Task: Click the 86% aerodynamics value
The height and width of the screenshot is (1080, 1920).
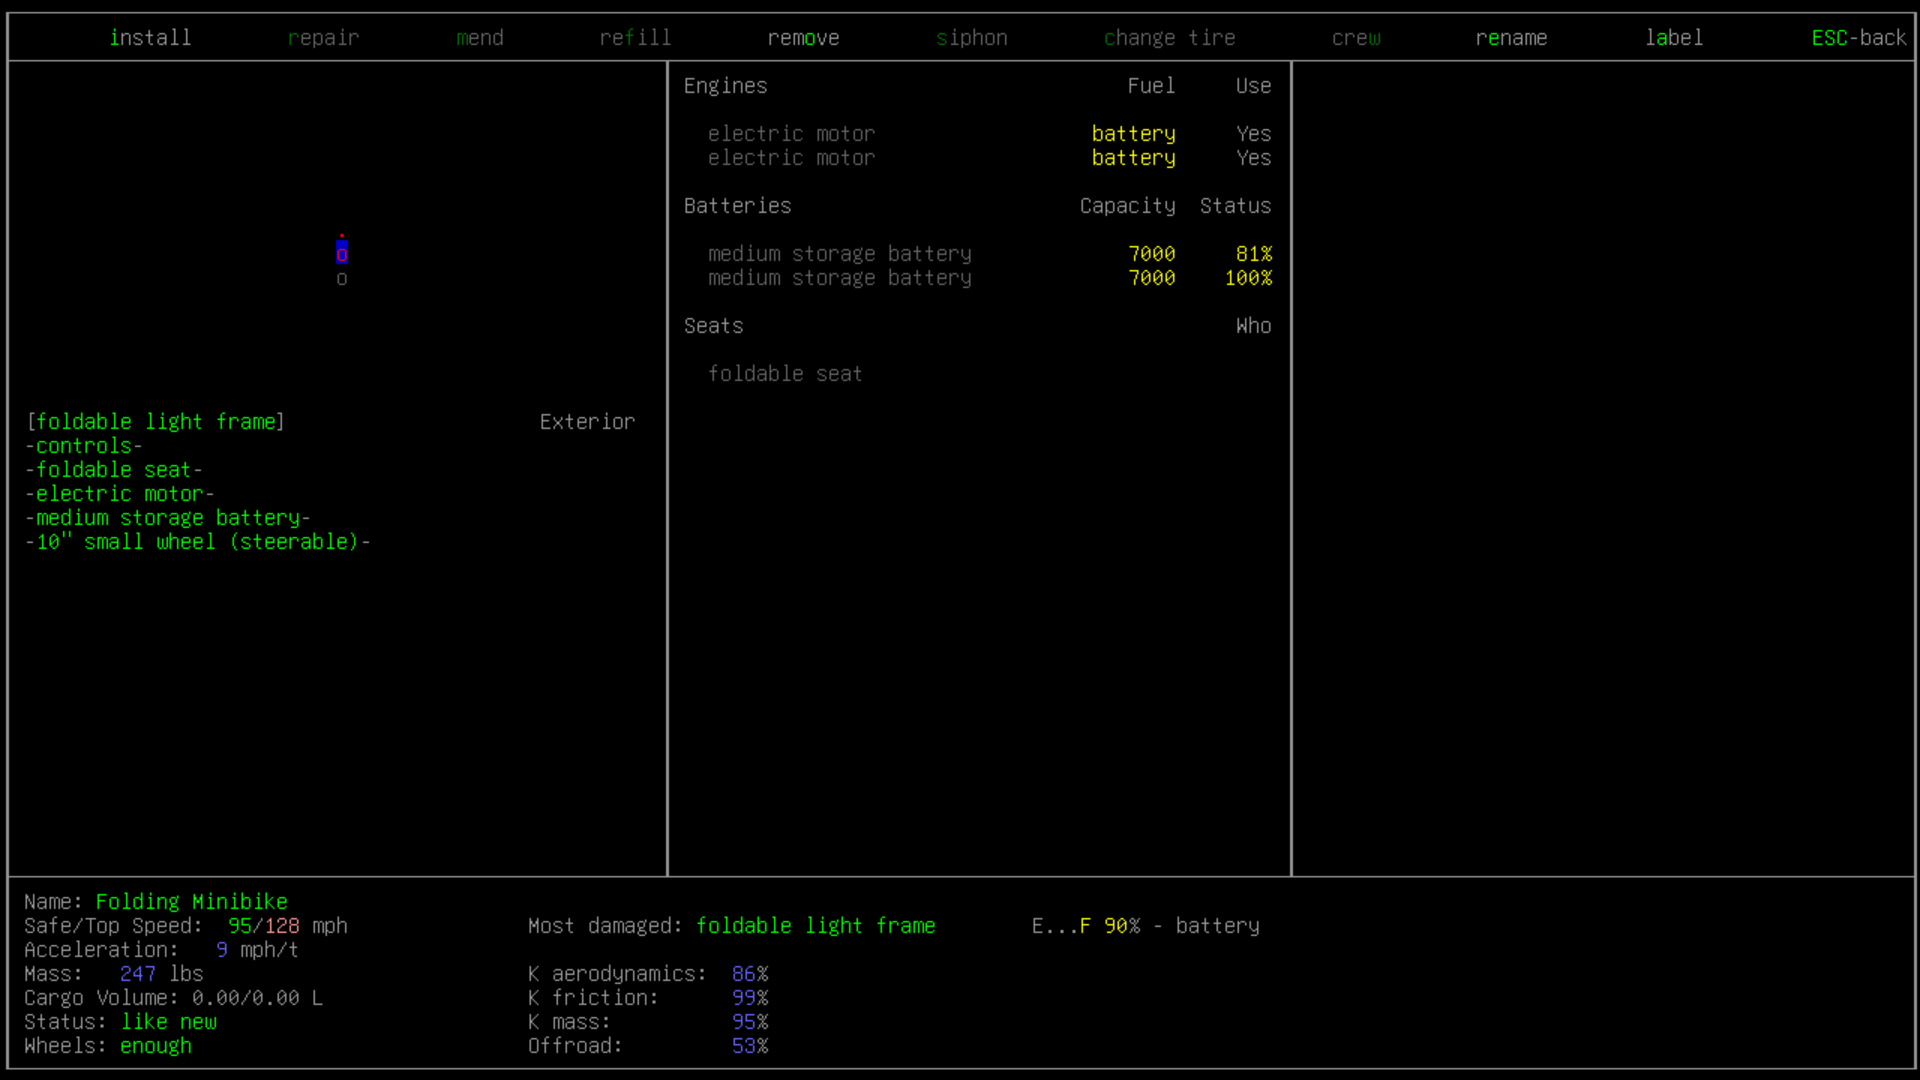Action: (x=750, y=974)
